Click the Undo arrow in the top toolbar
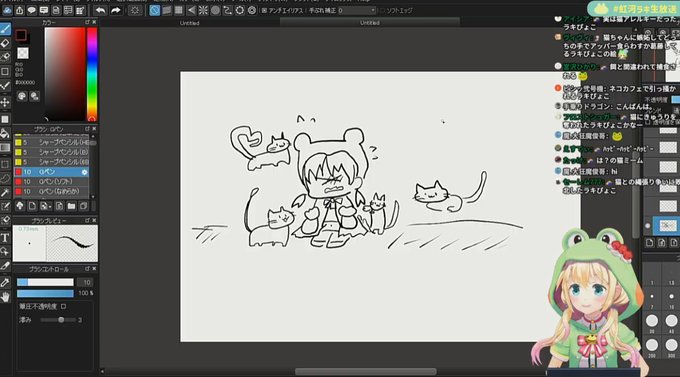 (101, 10)
